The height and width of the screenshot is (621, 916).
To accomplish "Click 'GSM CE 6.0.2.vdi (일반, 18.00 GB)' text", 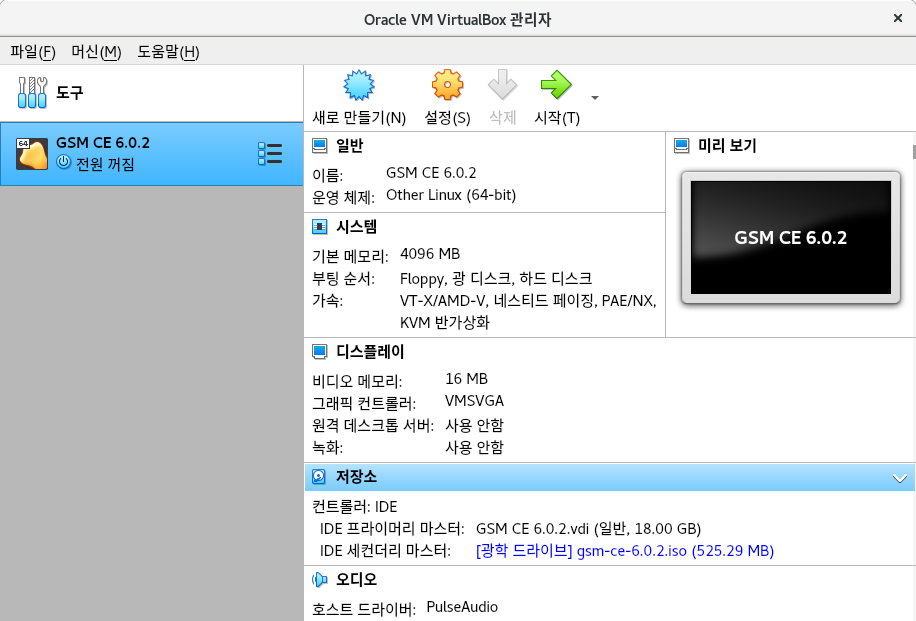I will (x=588, y=529).
